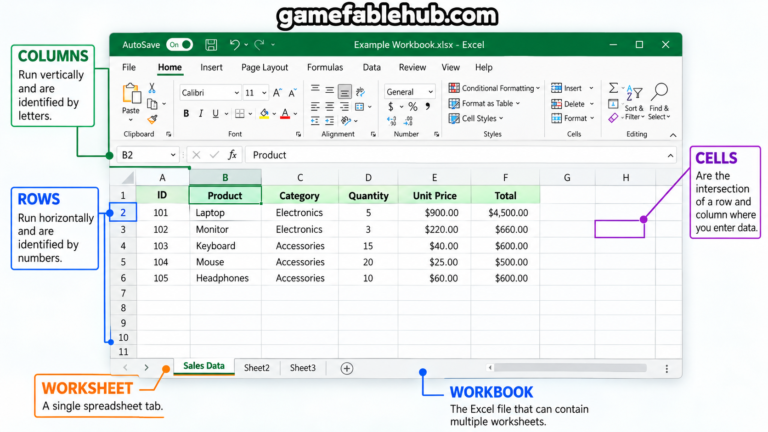The image size is (768, 432).
Task: Apply percent style
Action: pyautogui.click(x=412, y=106)
